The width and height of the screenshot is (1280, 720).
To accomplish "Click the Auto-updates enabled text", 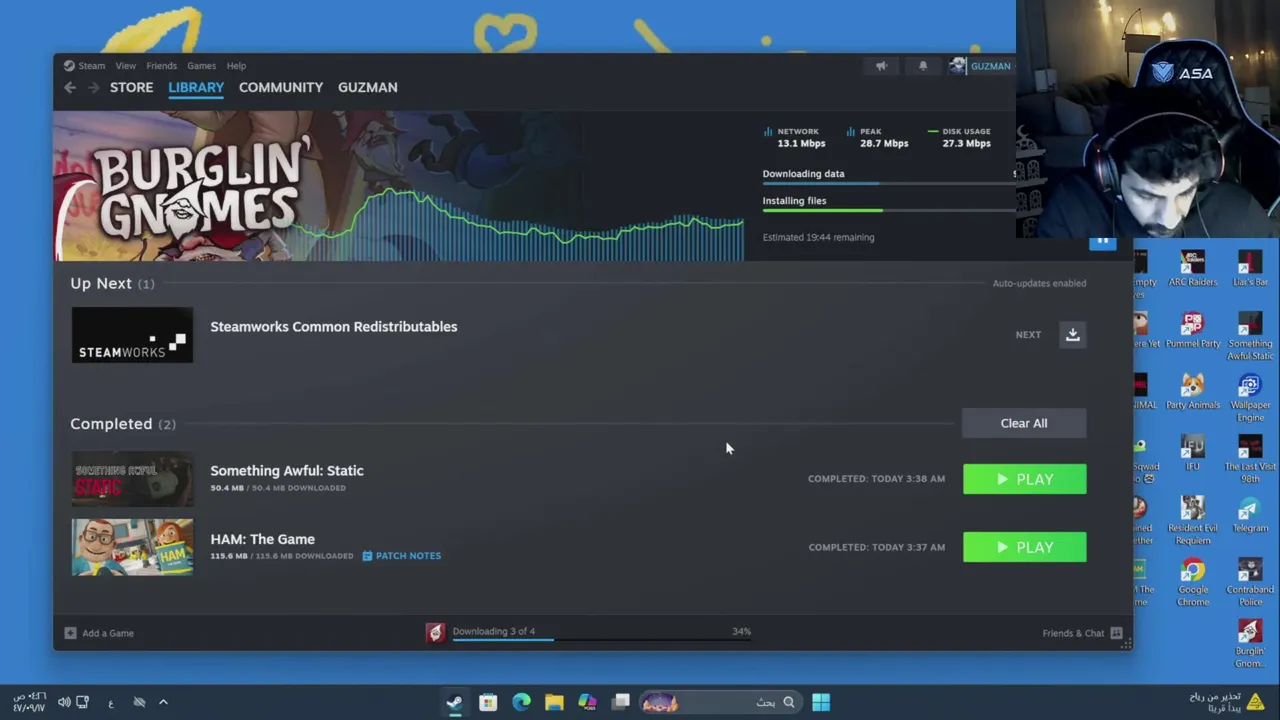I will coord(1039,283).
